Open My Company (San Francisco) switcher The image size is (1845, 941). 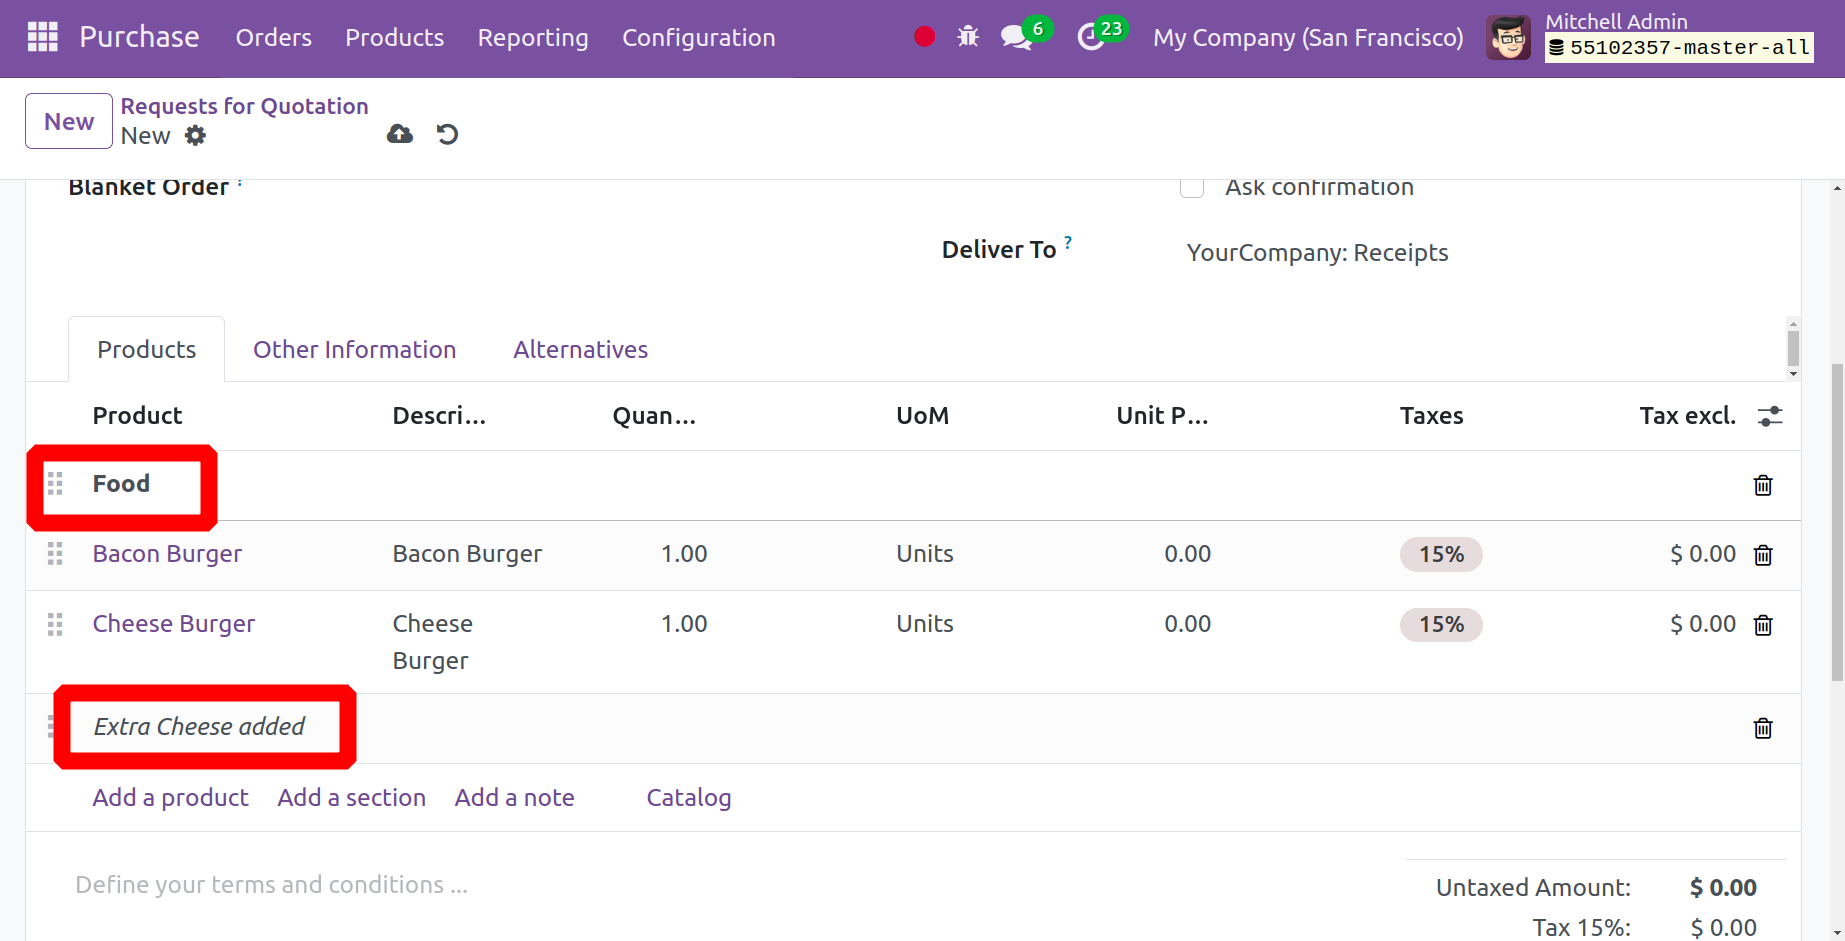[x=1308, y=38]
